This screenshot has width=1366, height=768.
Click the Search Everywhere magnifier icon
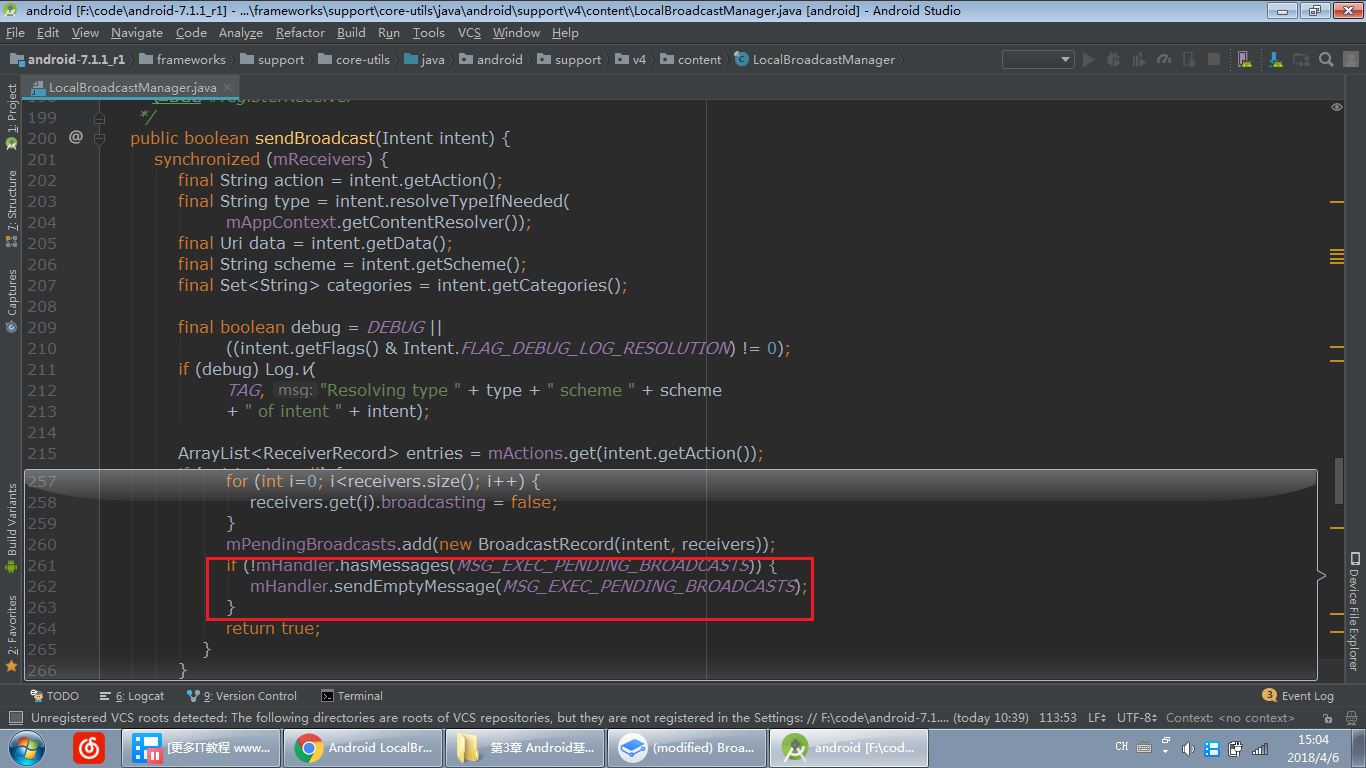click(1326, 60)
